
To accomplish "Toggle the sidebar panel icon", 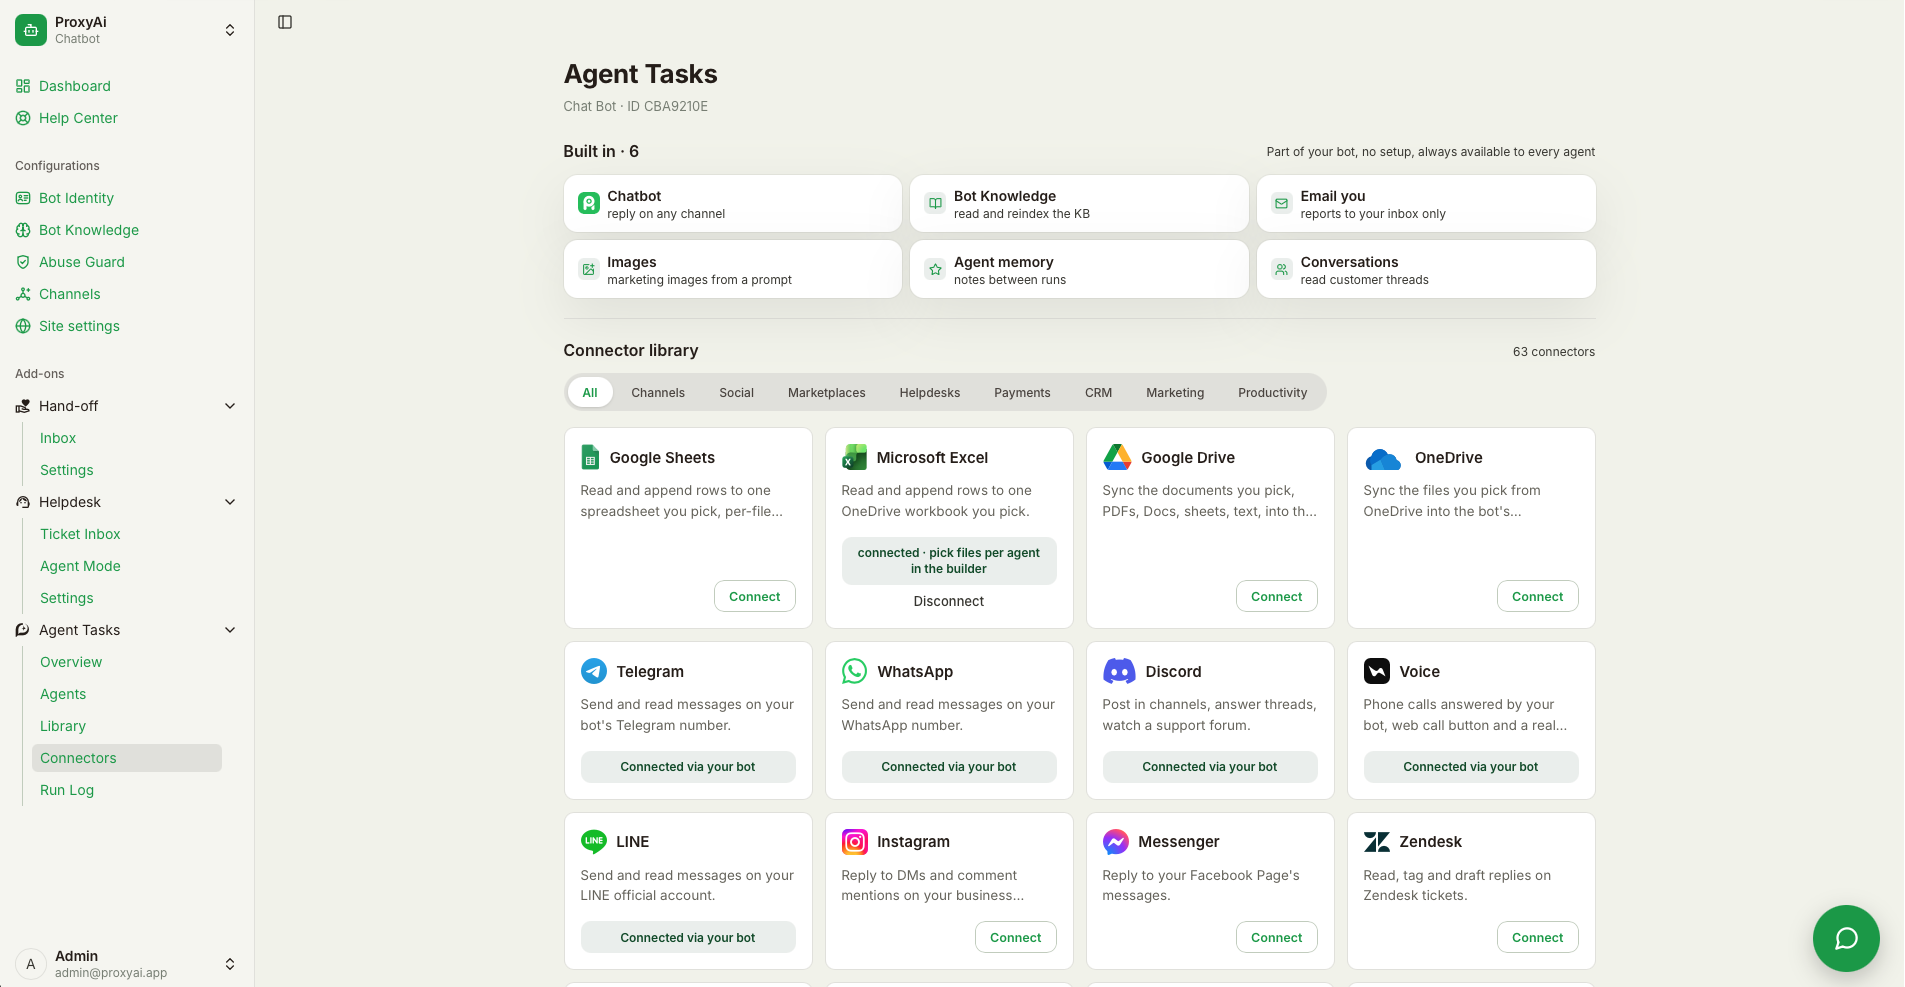I will 285,22.
